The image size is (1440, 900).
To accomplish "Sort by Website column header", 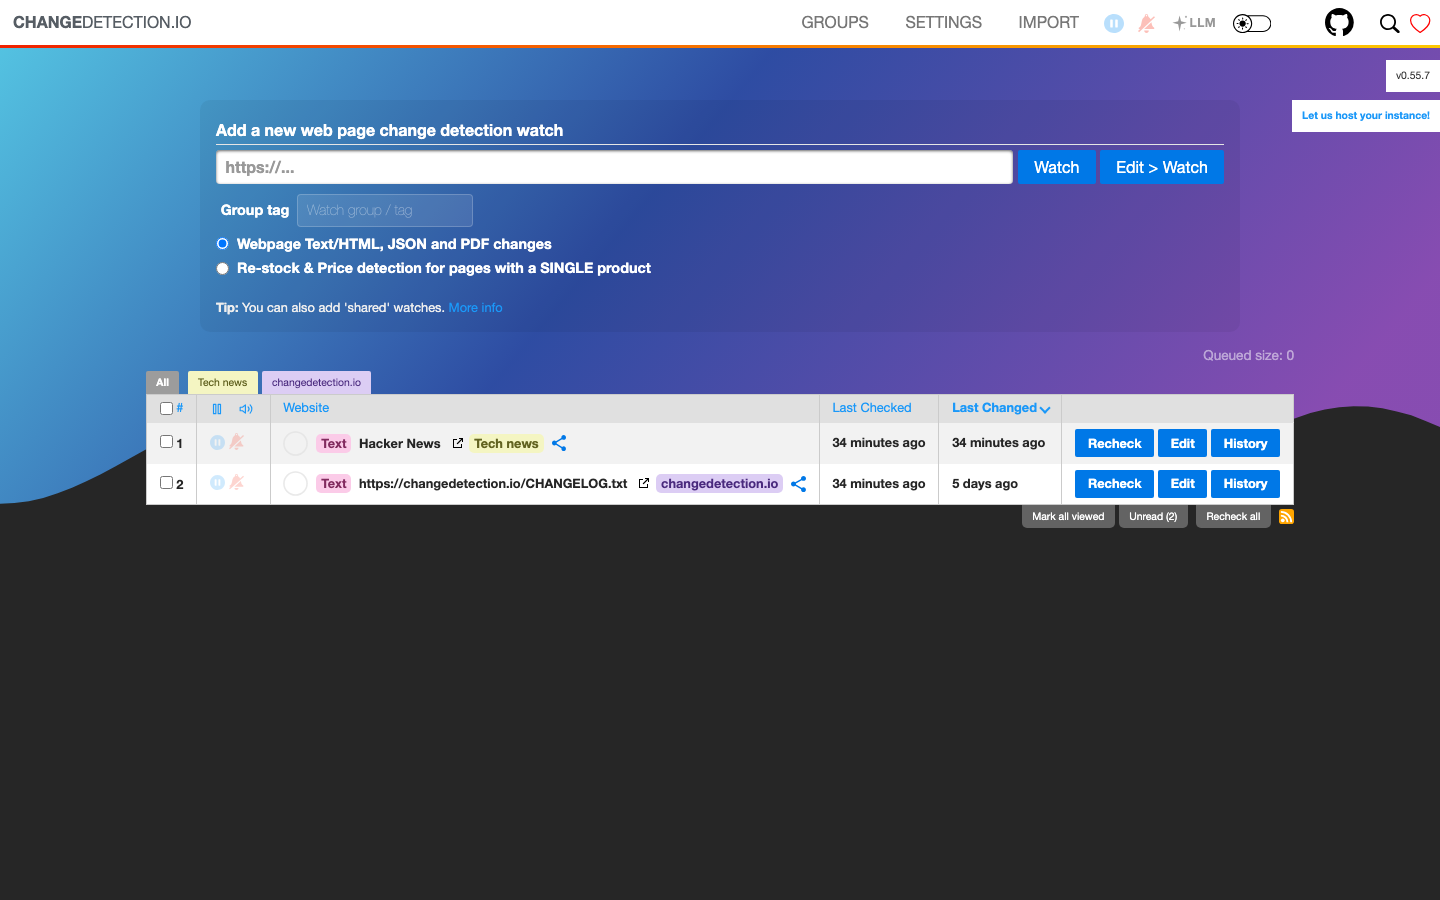I will click(x=306, y=408).
